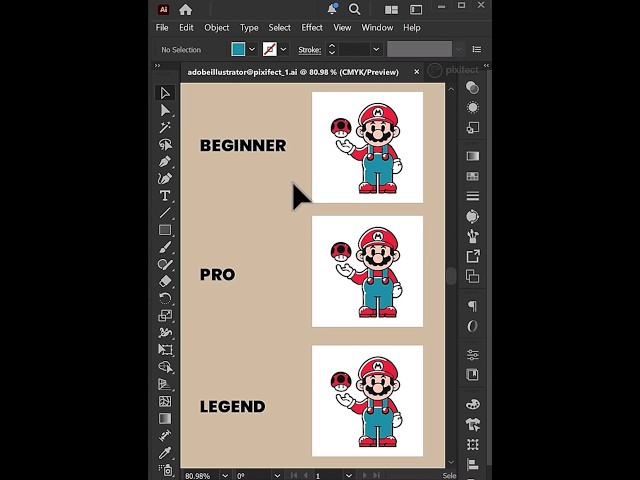Image resolution: width=640 pixels, height=480 pixels.
Task: Select the Shaper tool
Action: (x=165, y=264)
